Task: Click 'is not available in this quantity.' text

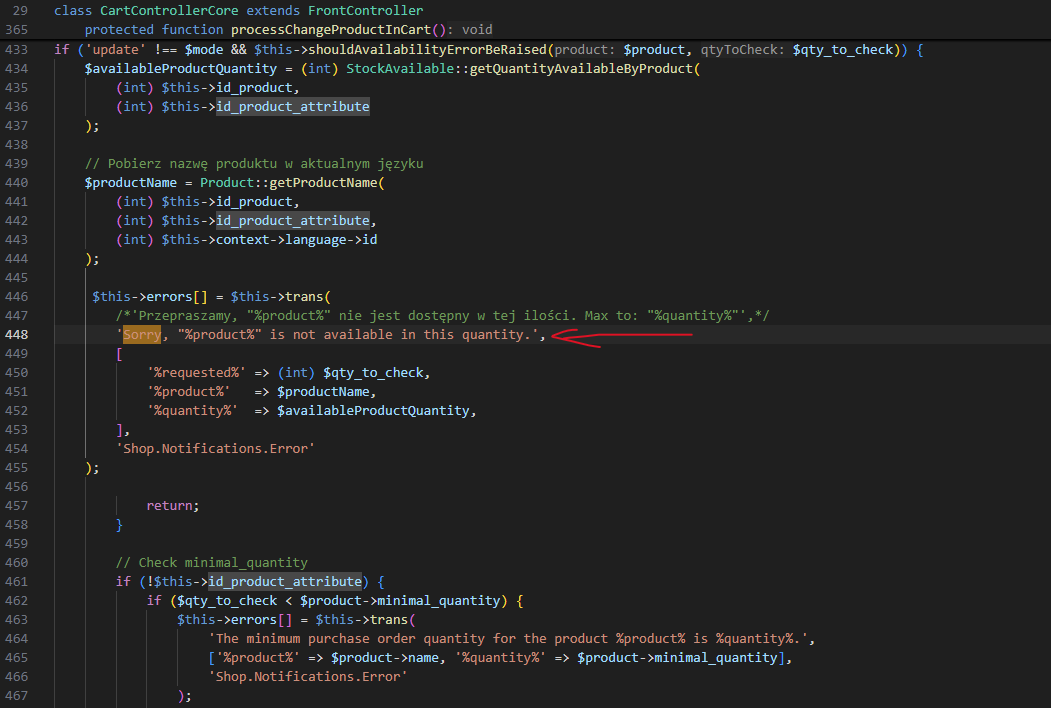Action: (x=400, y=335)
